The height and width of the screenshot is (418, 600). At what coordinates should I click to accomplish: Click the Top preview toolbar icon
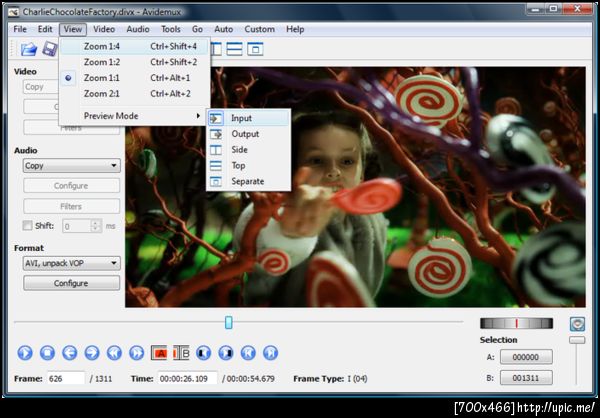click(234, 49)
